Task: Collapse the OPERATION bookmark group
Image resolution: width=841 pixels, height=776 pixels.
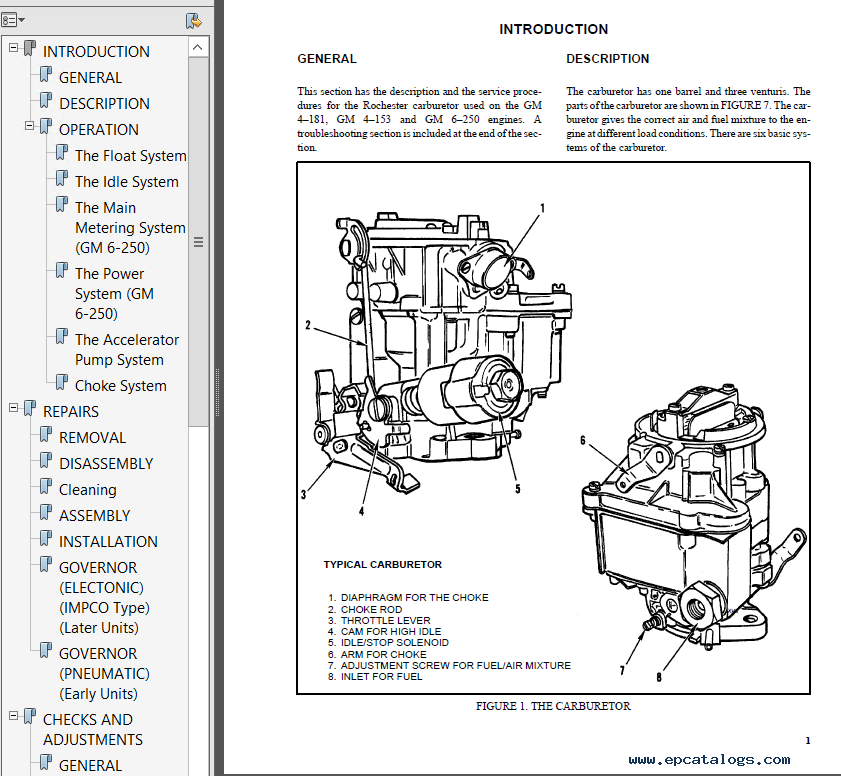Action: pos(29,126)
